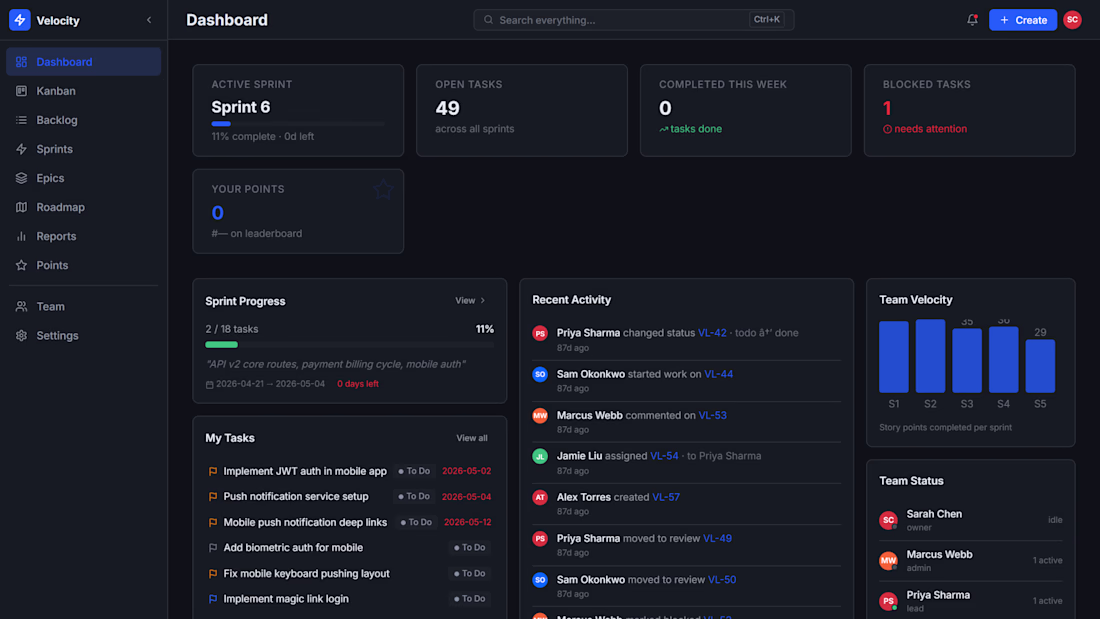The width and height of the screenshot is (1100, 619).
Task: Click To Do status on Implement JWT task
Action: click(414, 471)
